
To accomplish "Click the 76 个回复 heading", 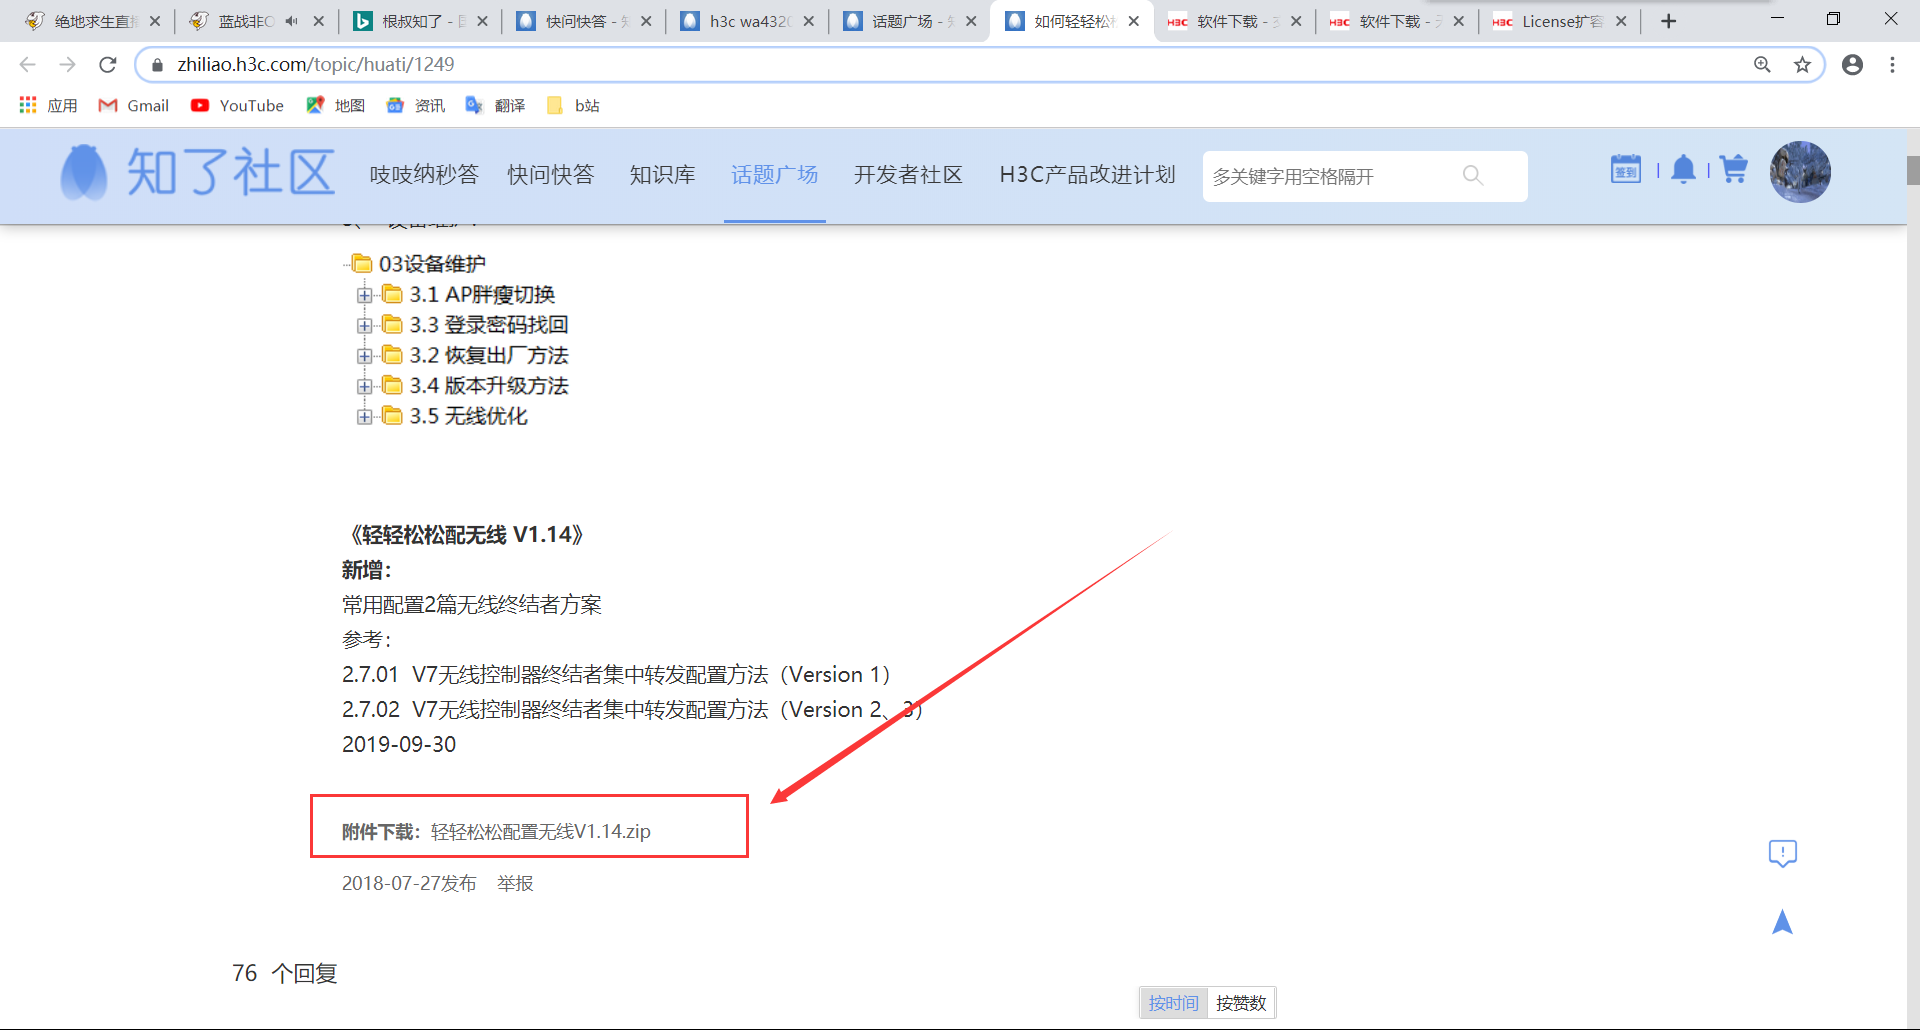I will tap(285, 973).
